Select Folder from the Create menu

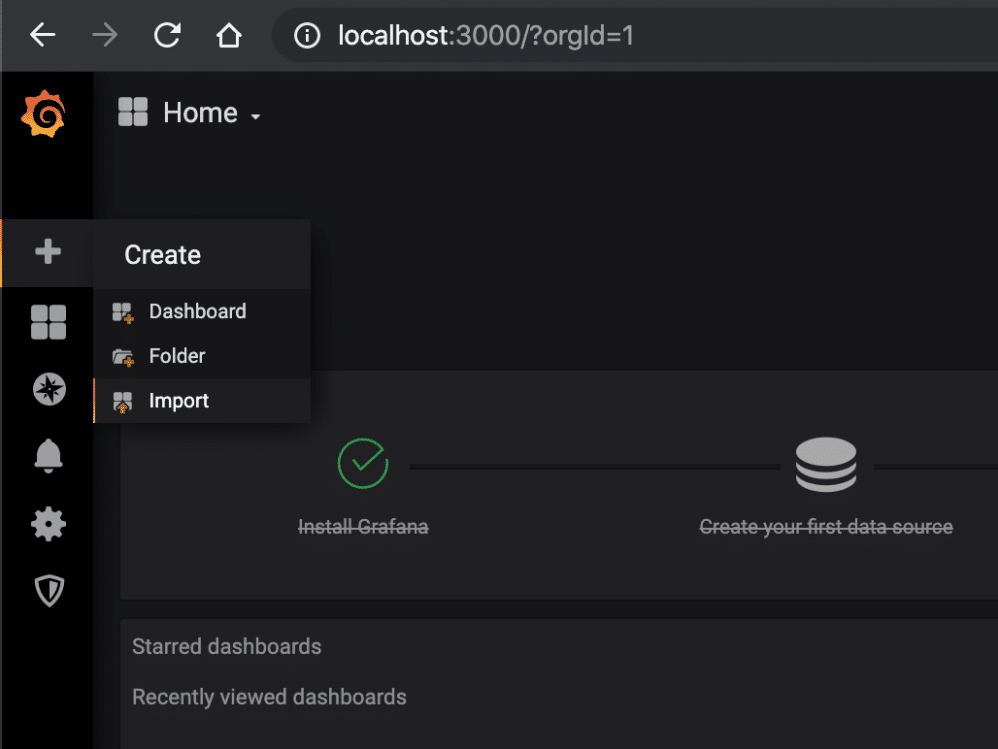tap(177, 356)
